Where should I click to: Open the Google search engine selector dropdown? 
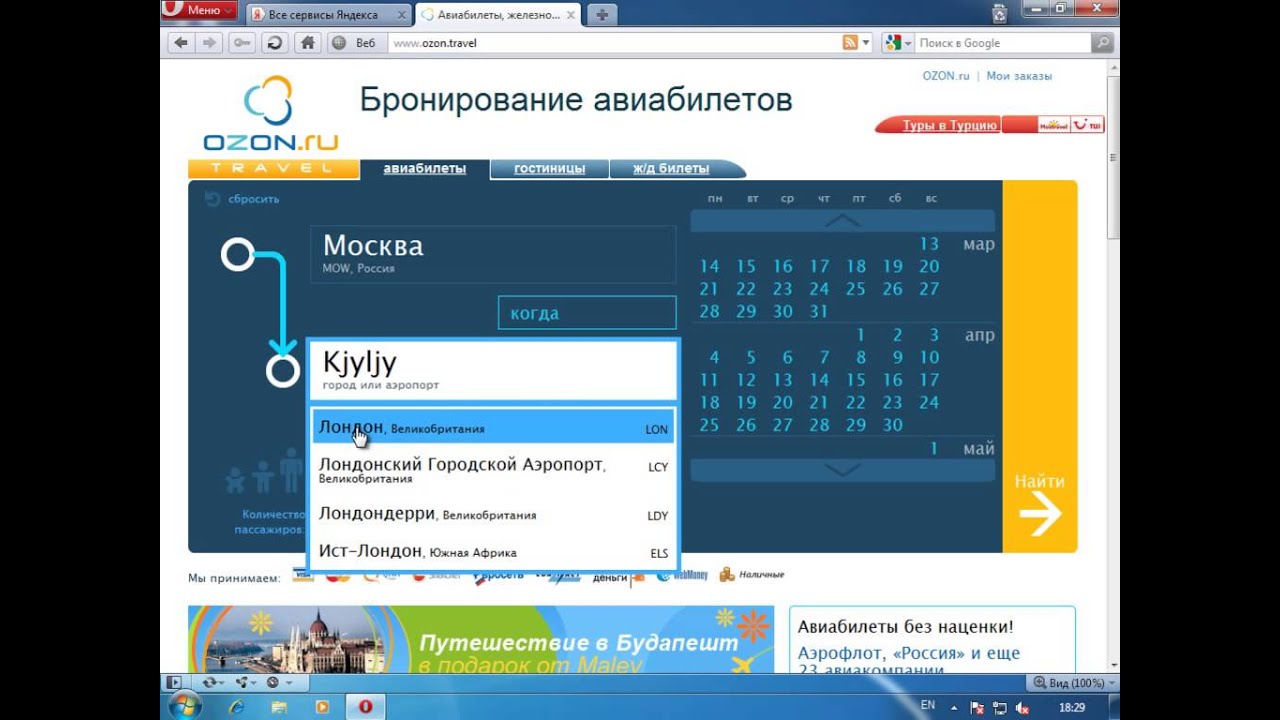[x=900, y=43]
